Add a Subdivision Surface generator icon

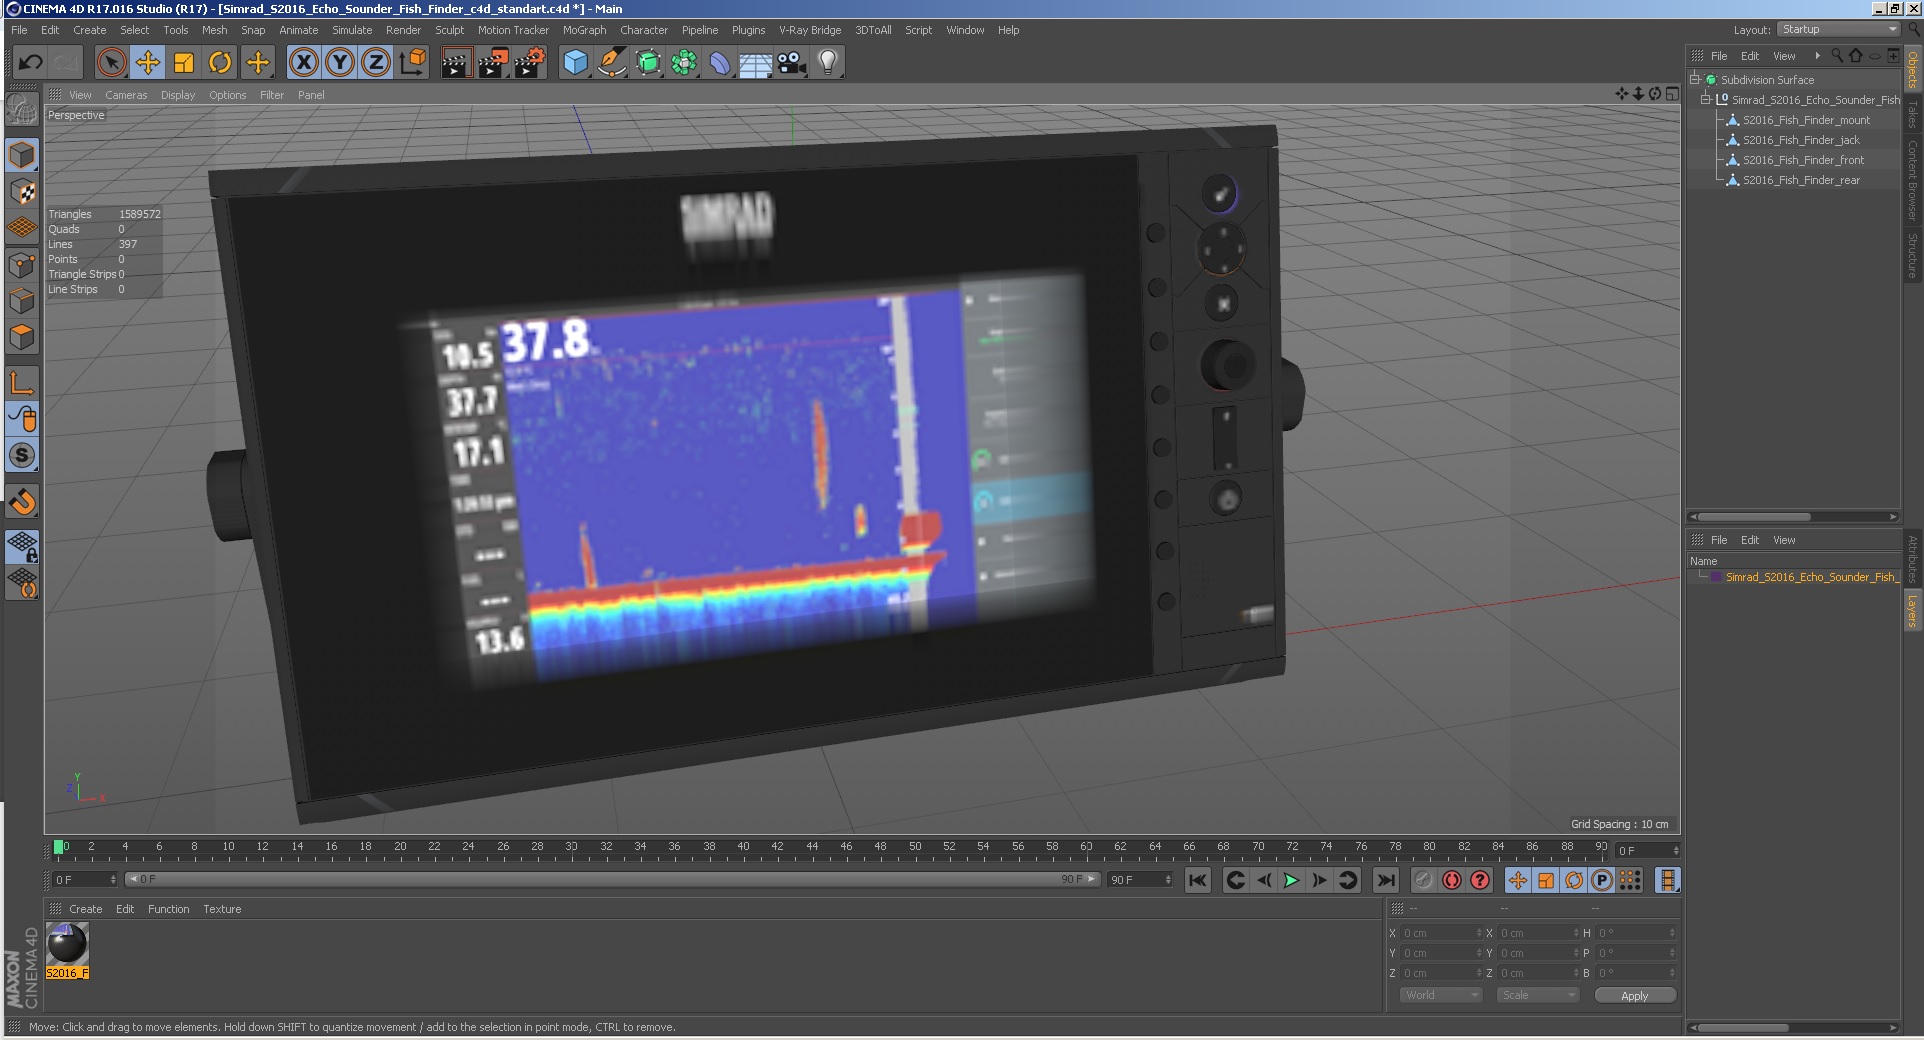(x=648, y=63)
